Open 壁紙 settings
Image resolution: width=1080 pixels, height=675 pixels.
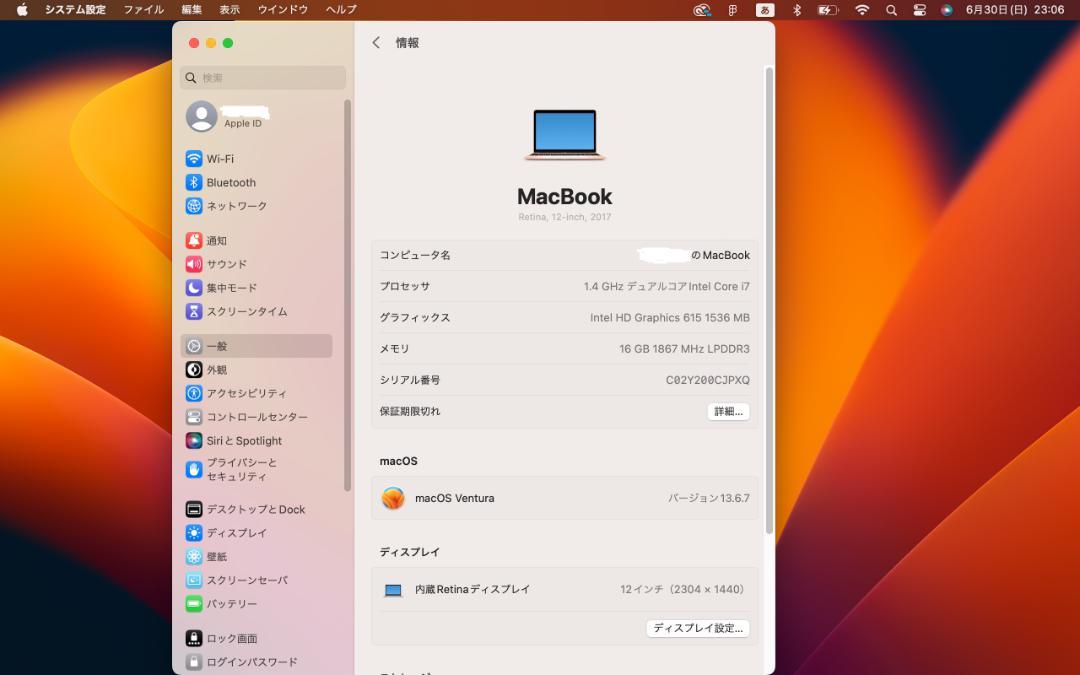pos(256,557)
